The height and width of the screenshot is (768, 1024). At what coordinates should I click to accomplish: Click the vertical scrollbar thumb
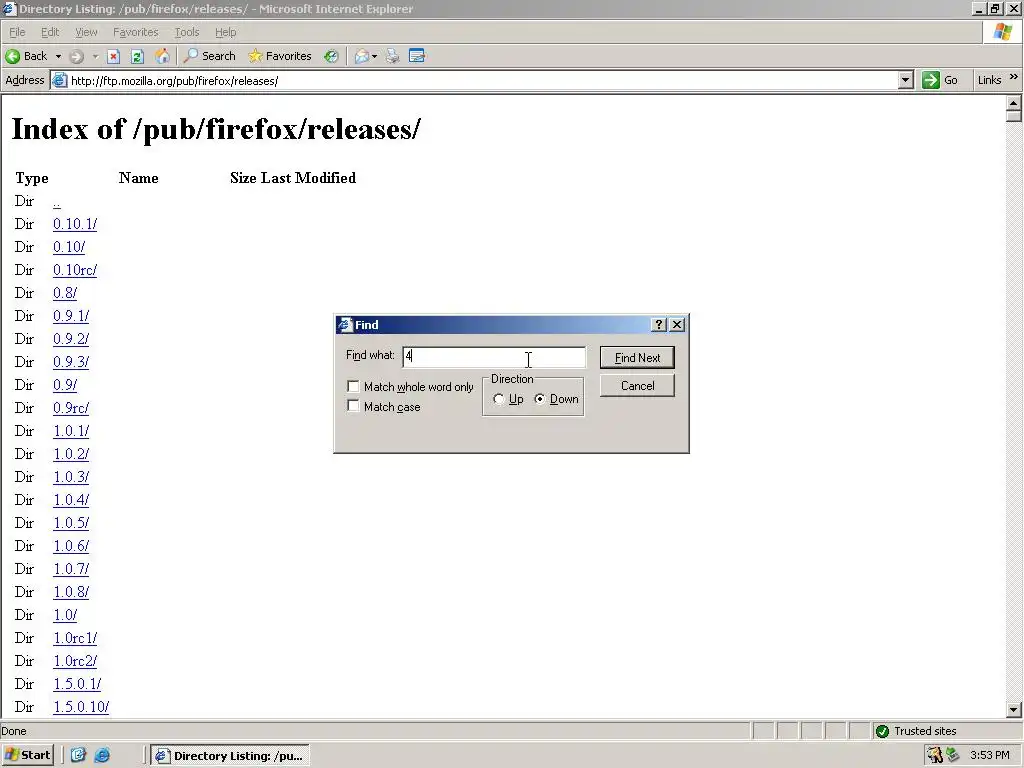pos(1014,116)
